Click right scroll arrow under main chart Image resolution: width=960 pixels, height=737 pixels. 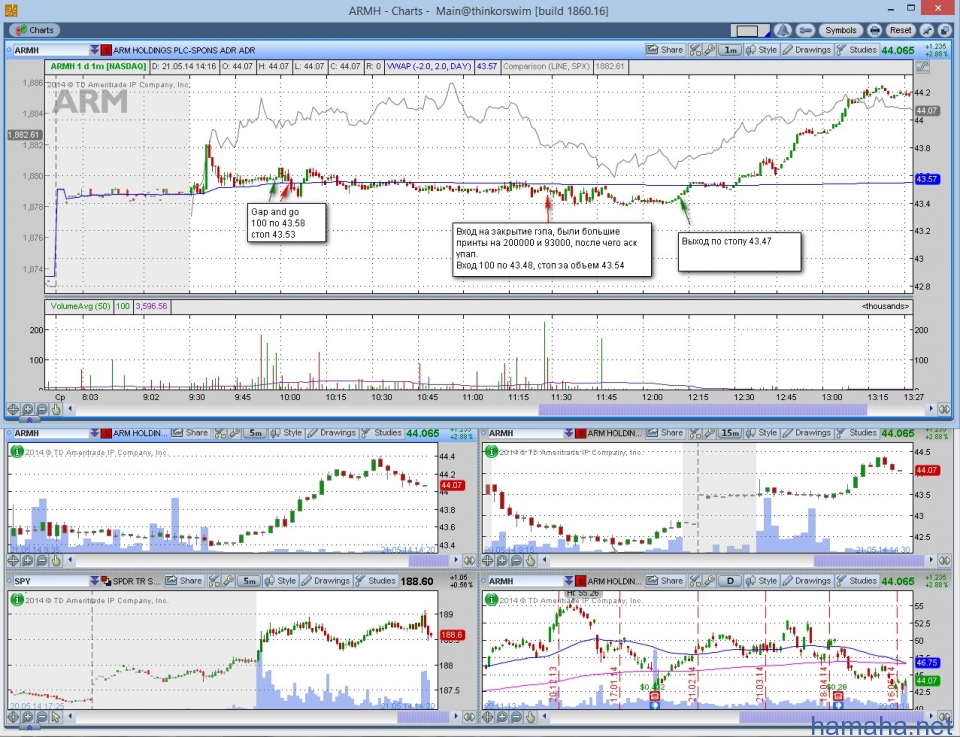(x=931, y=409)
